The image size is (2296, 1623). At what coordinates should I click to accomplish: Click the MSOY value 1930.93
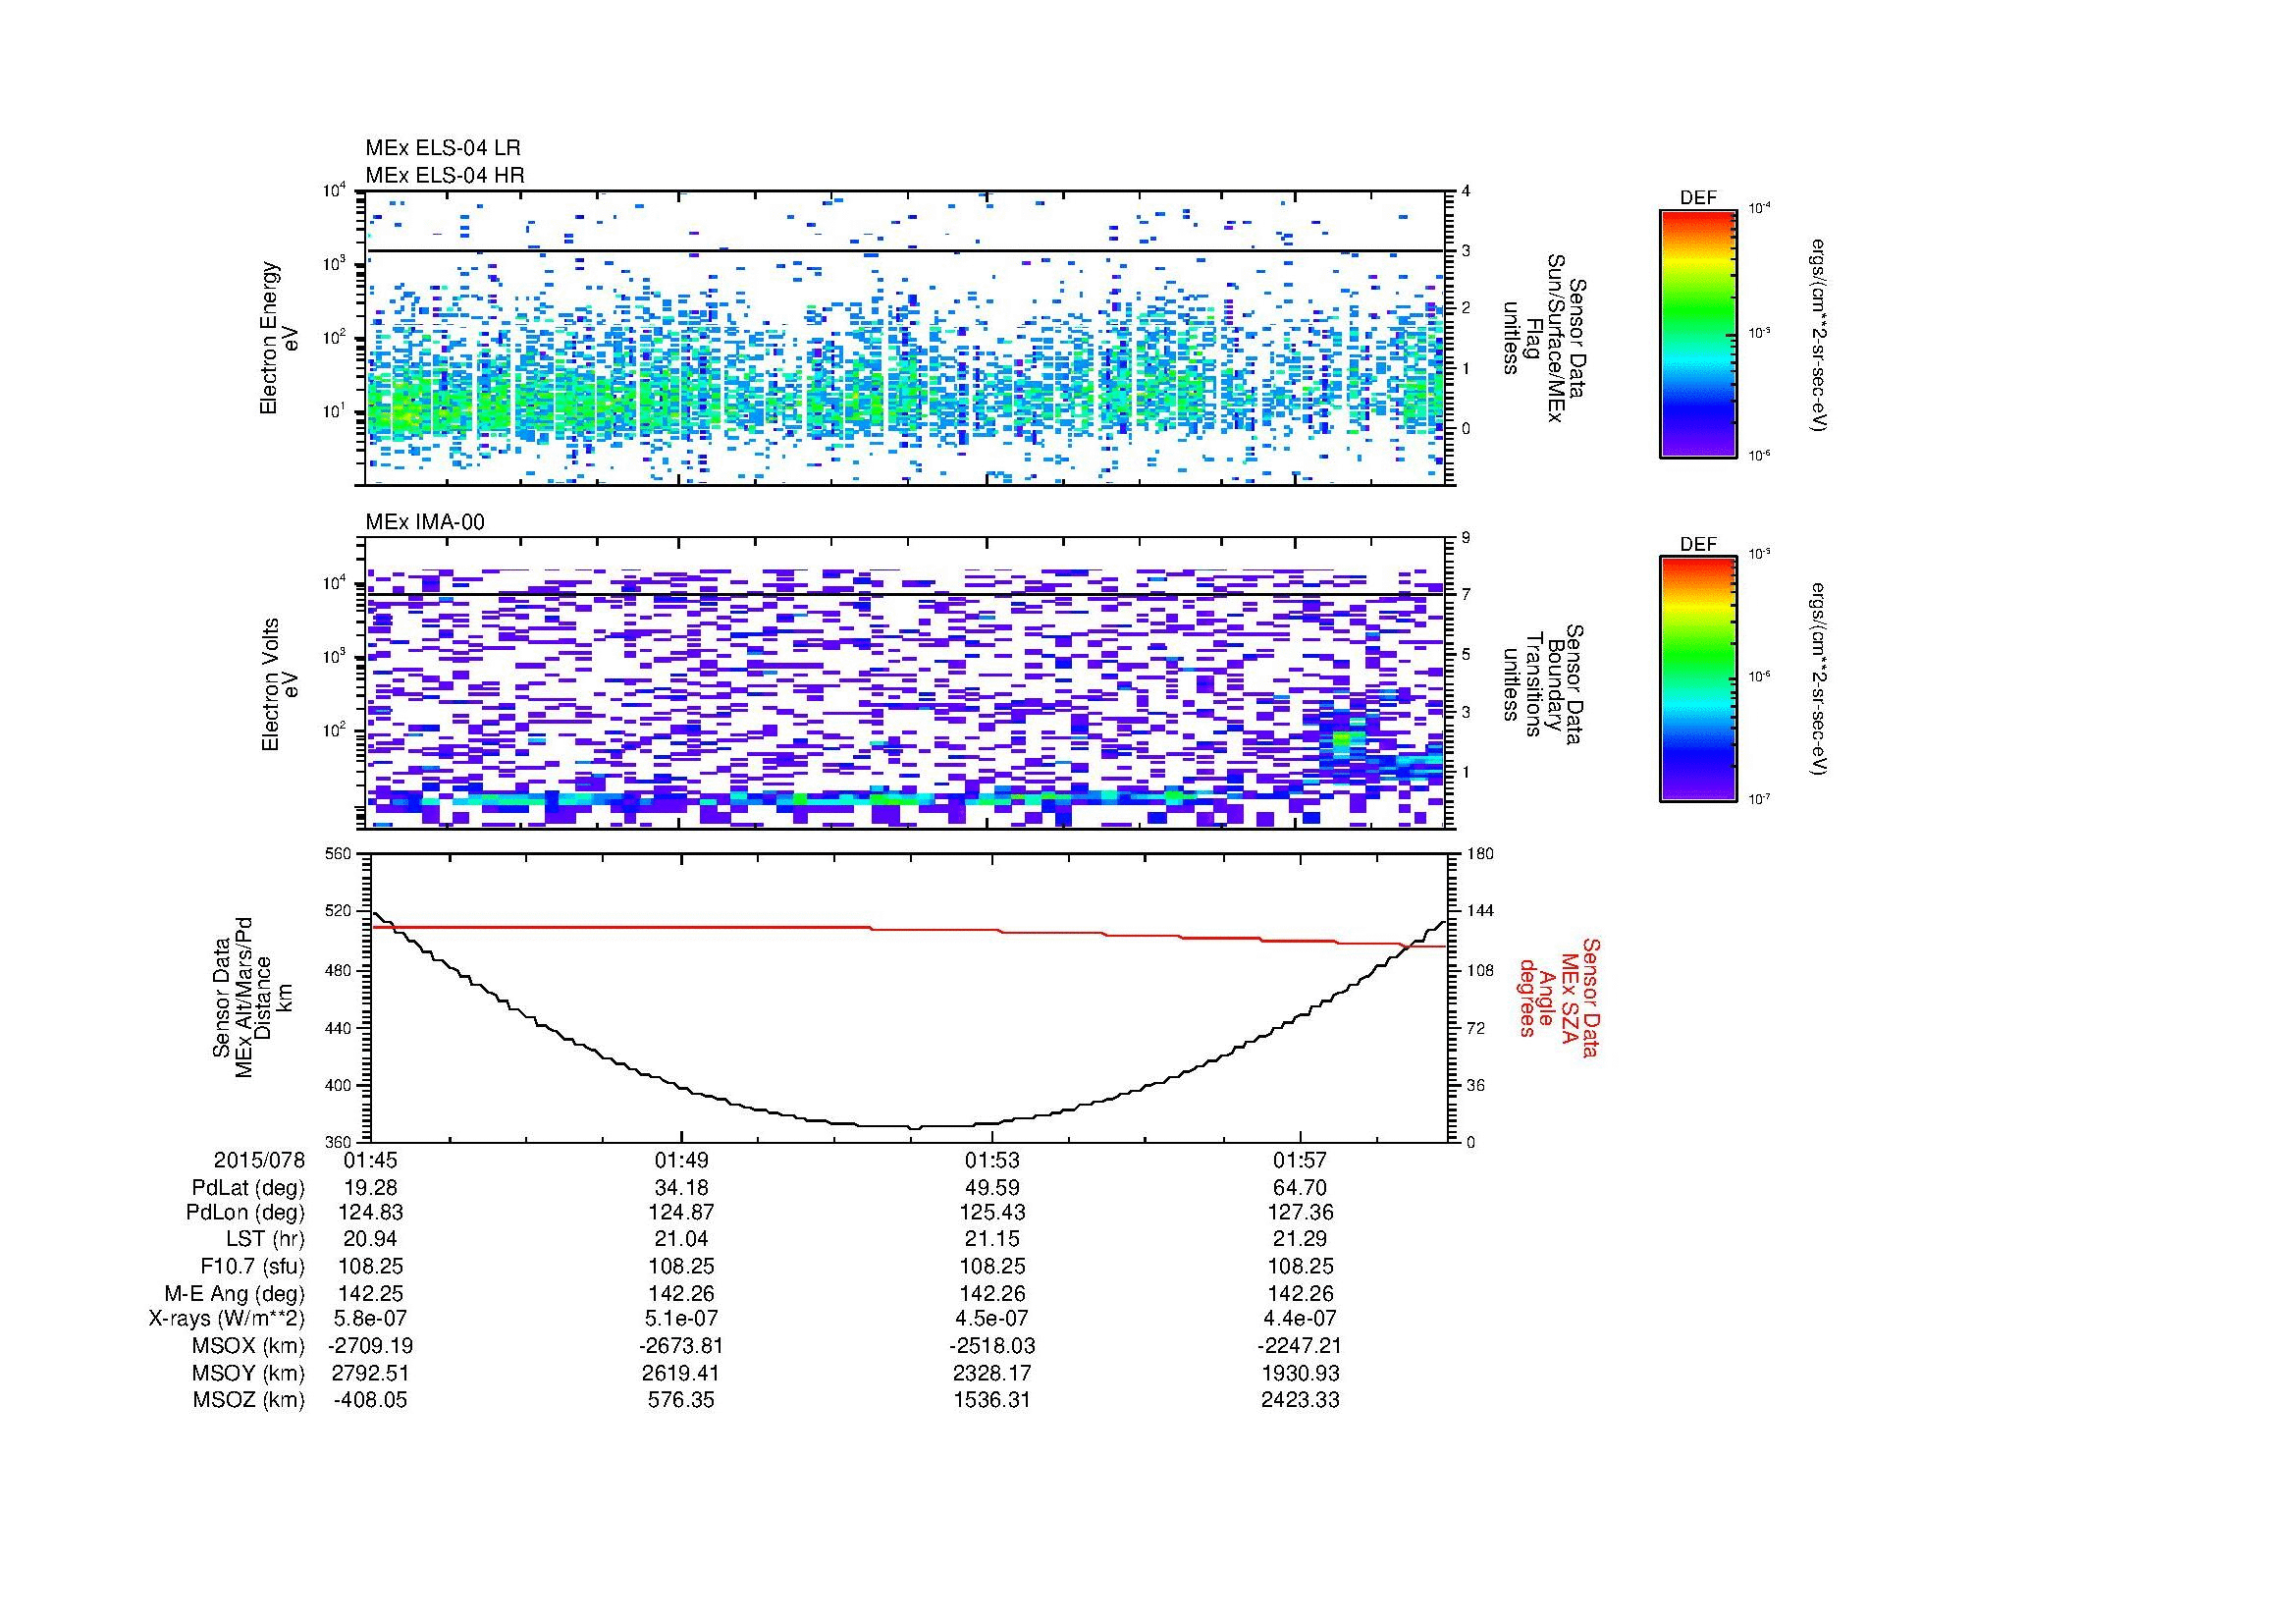pos(1300,1373)
